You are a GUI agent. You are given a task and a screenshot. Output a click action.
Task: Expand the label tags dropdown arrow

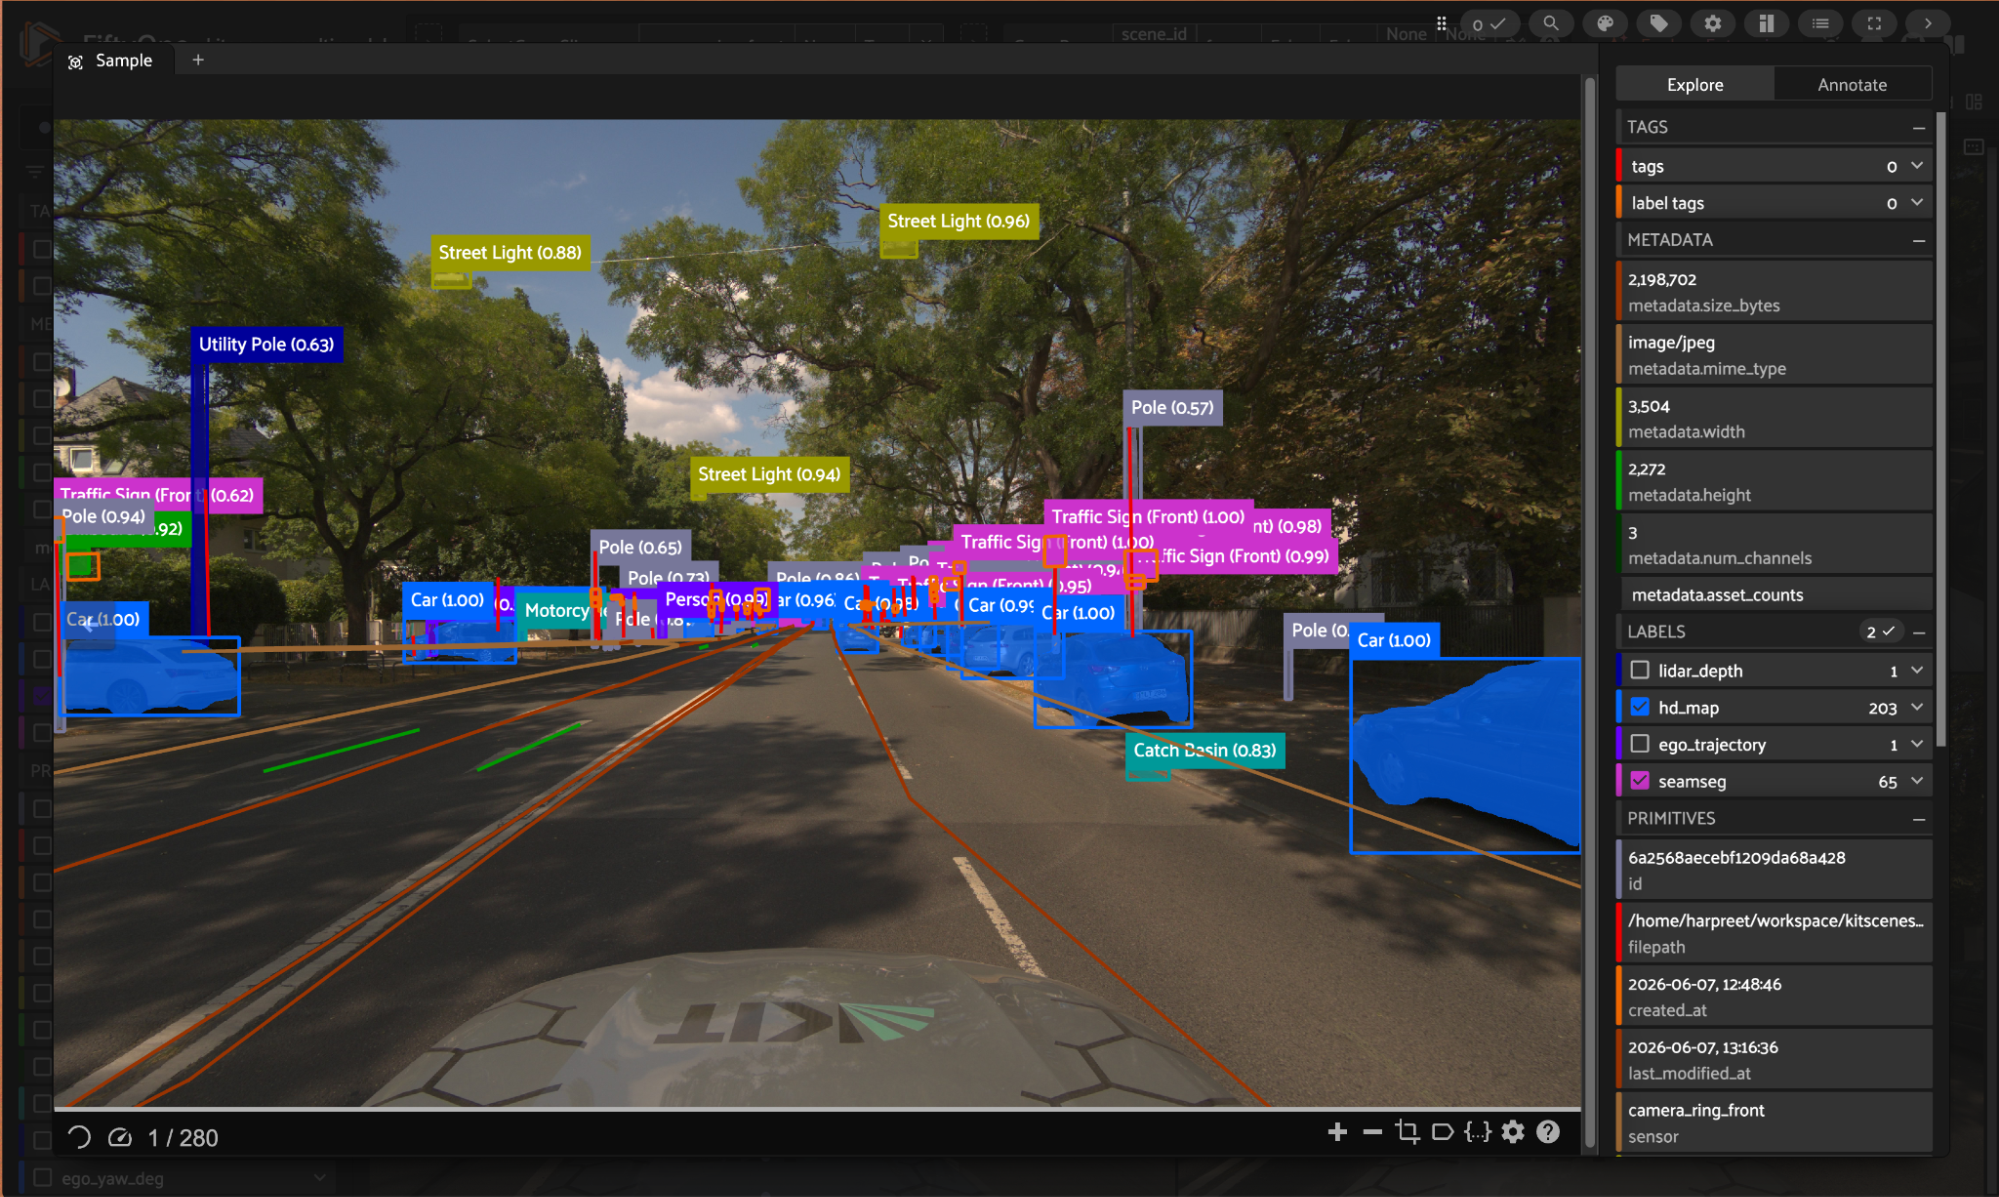pos(1917,203)
